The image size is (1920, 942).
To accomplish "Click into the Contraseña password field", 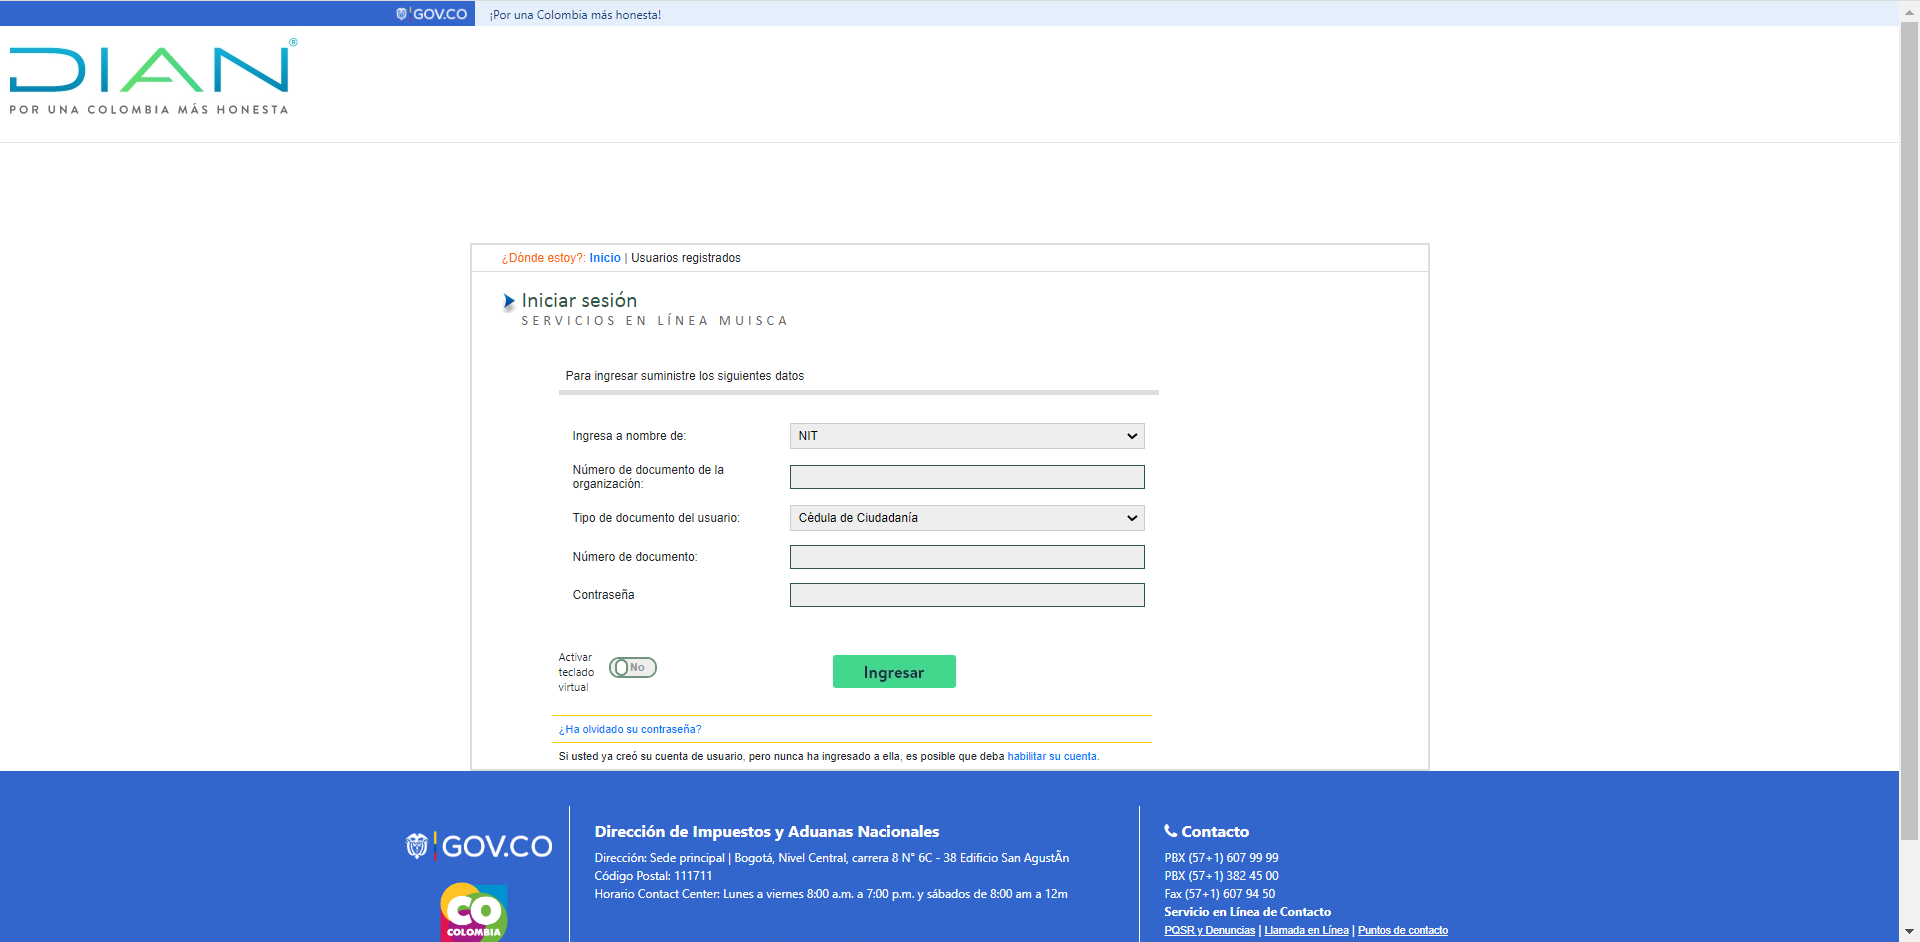I will [x=966, y=595].
